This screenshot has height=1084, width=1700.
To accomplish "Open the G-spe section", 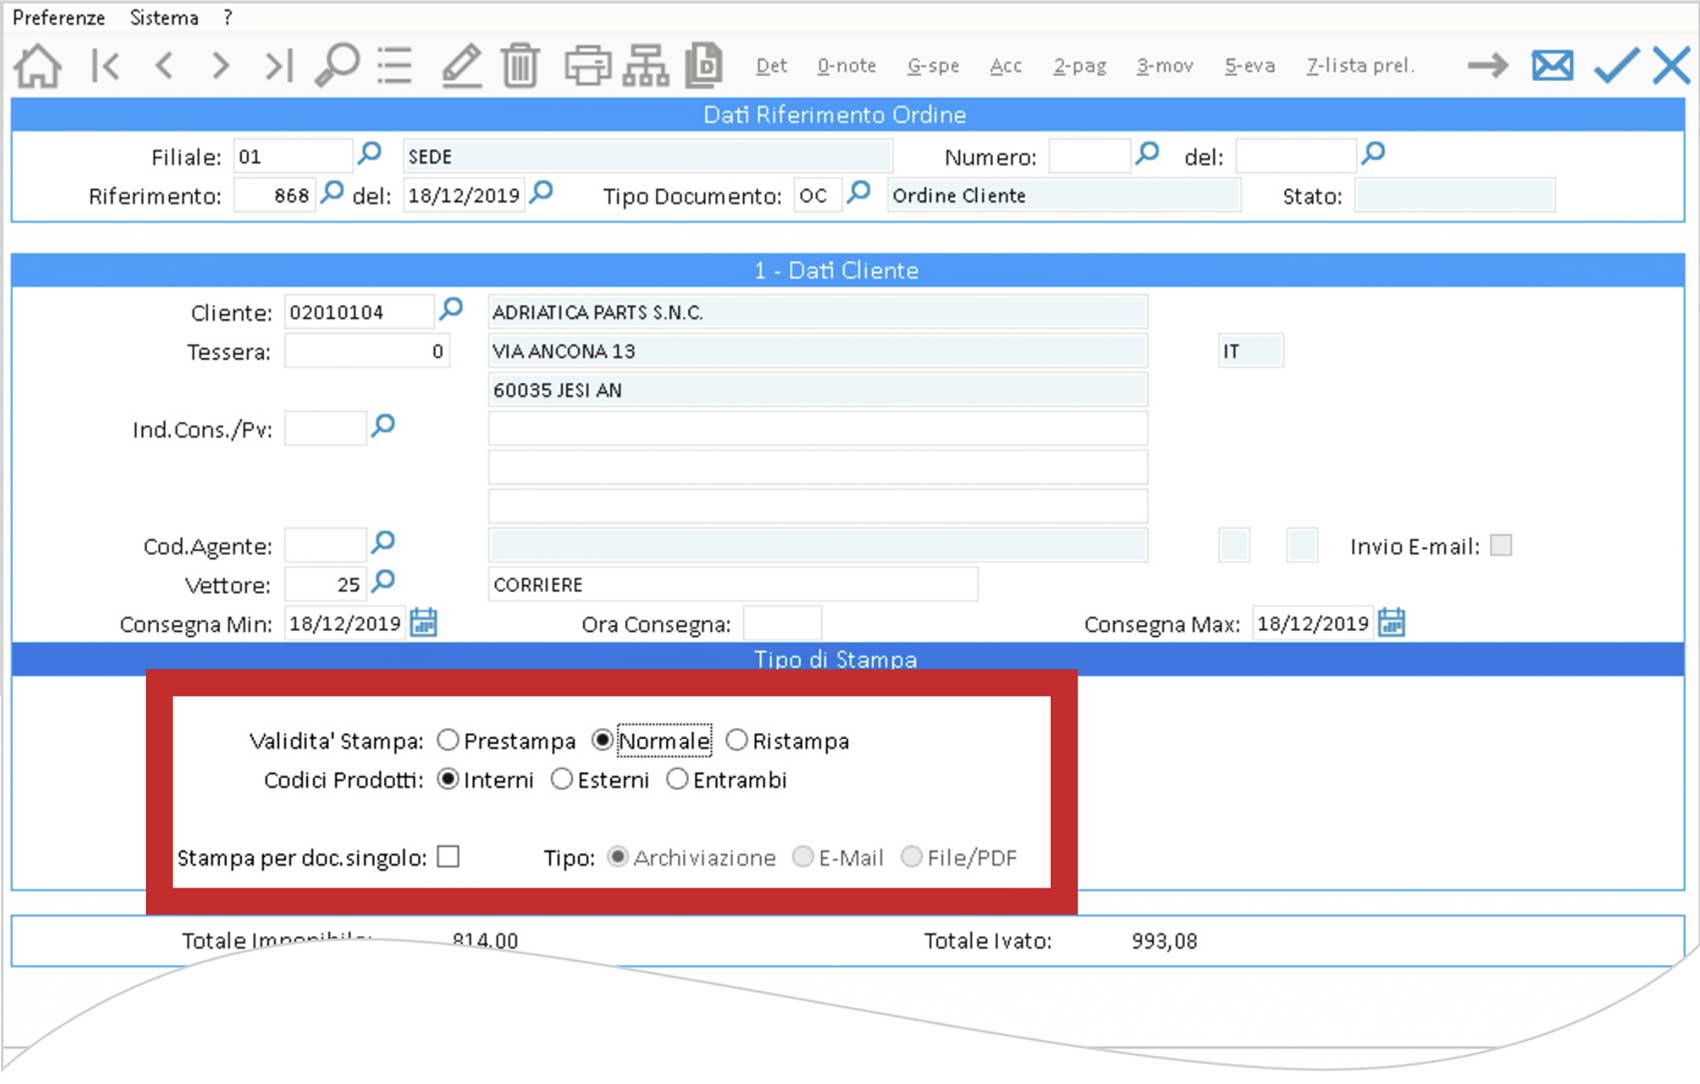I will click(933, 66).
